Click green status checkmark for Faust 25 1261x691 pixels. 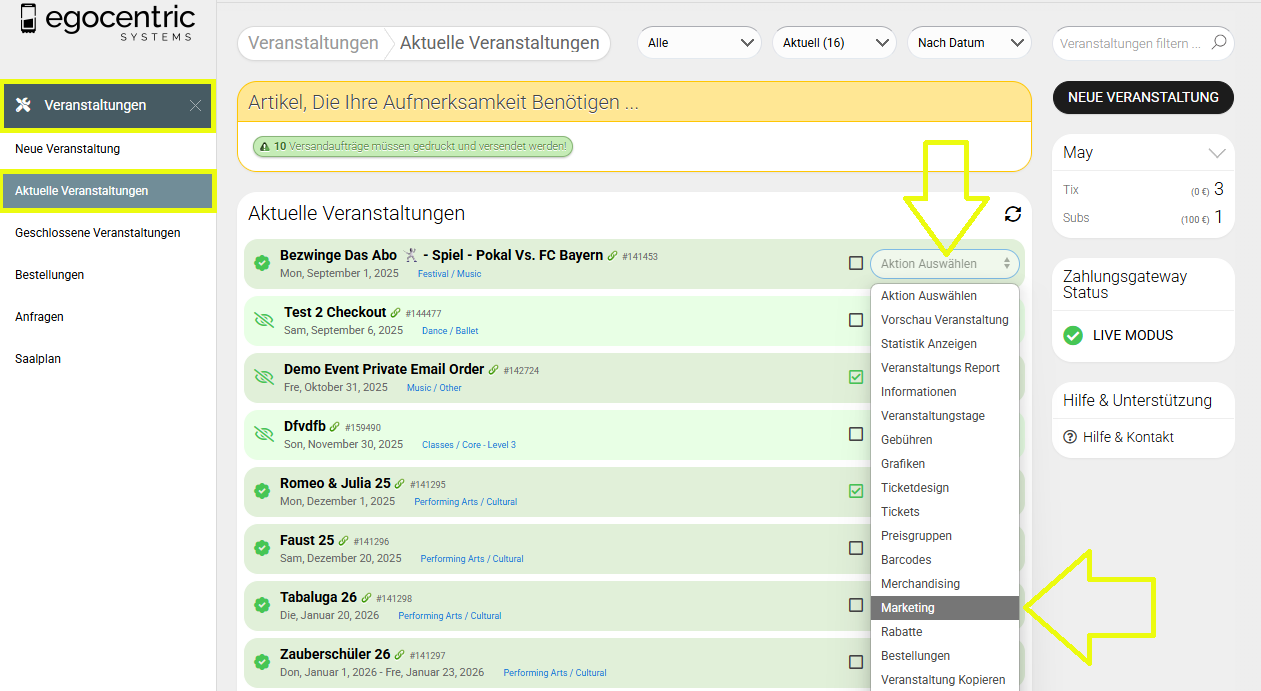click(x=262, y=548)
